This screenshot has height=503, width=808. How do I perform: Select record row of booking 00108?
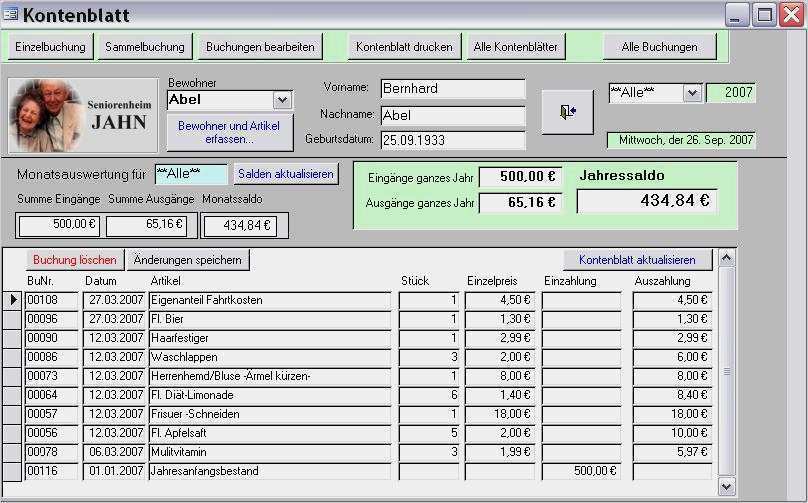[12, 300]
